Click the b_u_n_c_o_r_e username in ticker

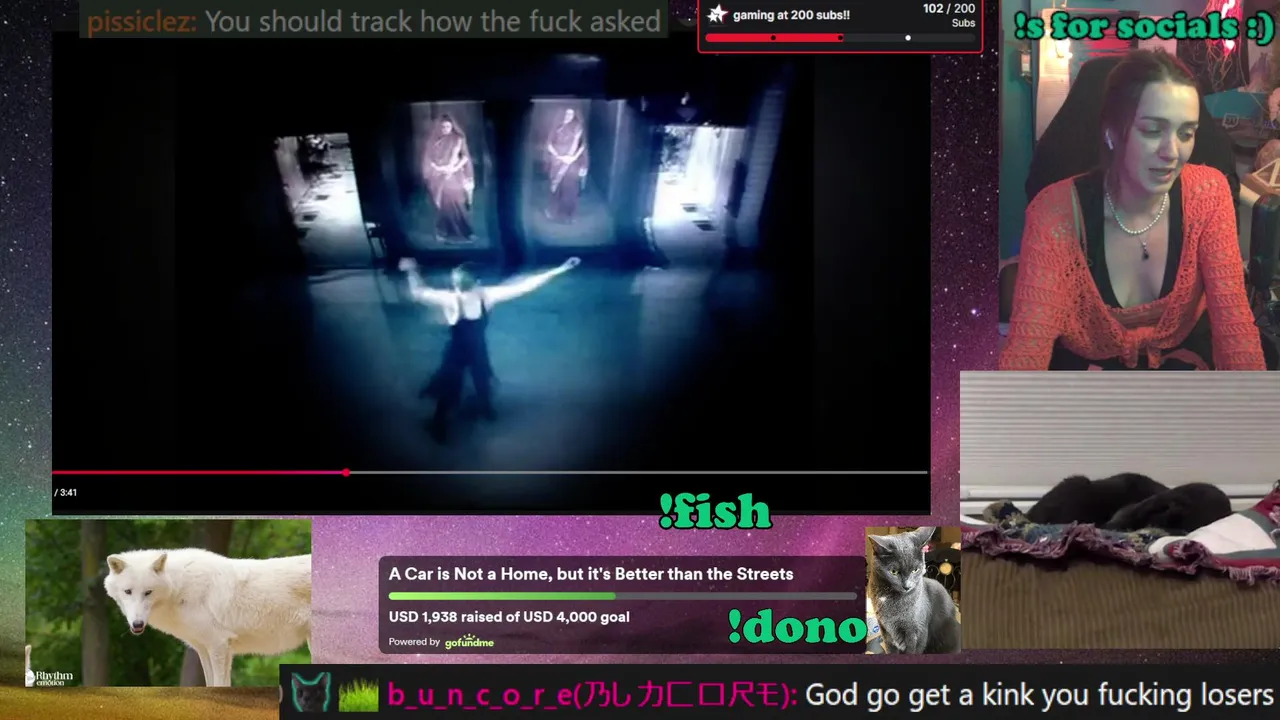[x=592, y=695]
